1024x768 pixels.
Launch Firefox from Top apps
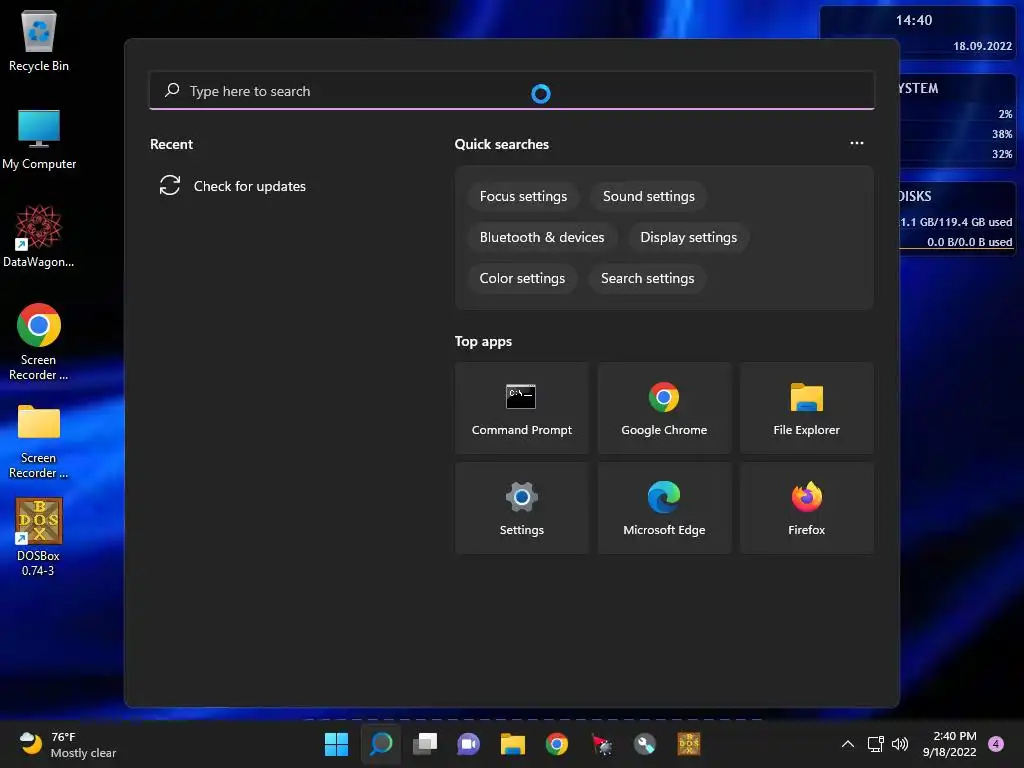coord(806,508)
